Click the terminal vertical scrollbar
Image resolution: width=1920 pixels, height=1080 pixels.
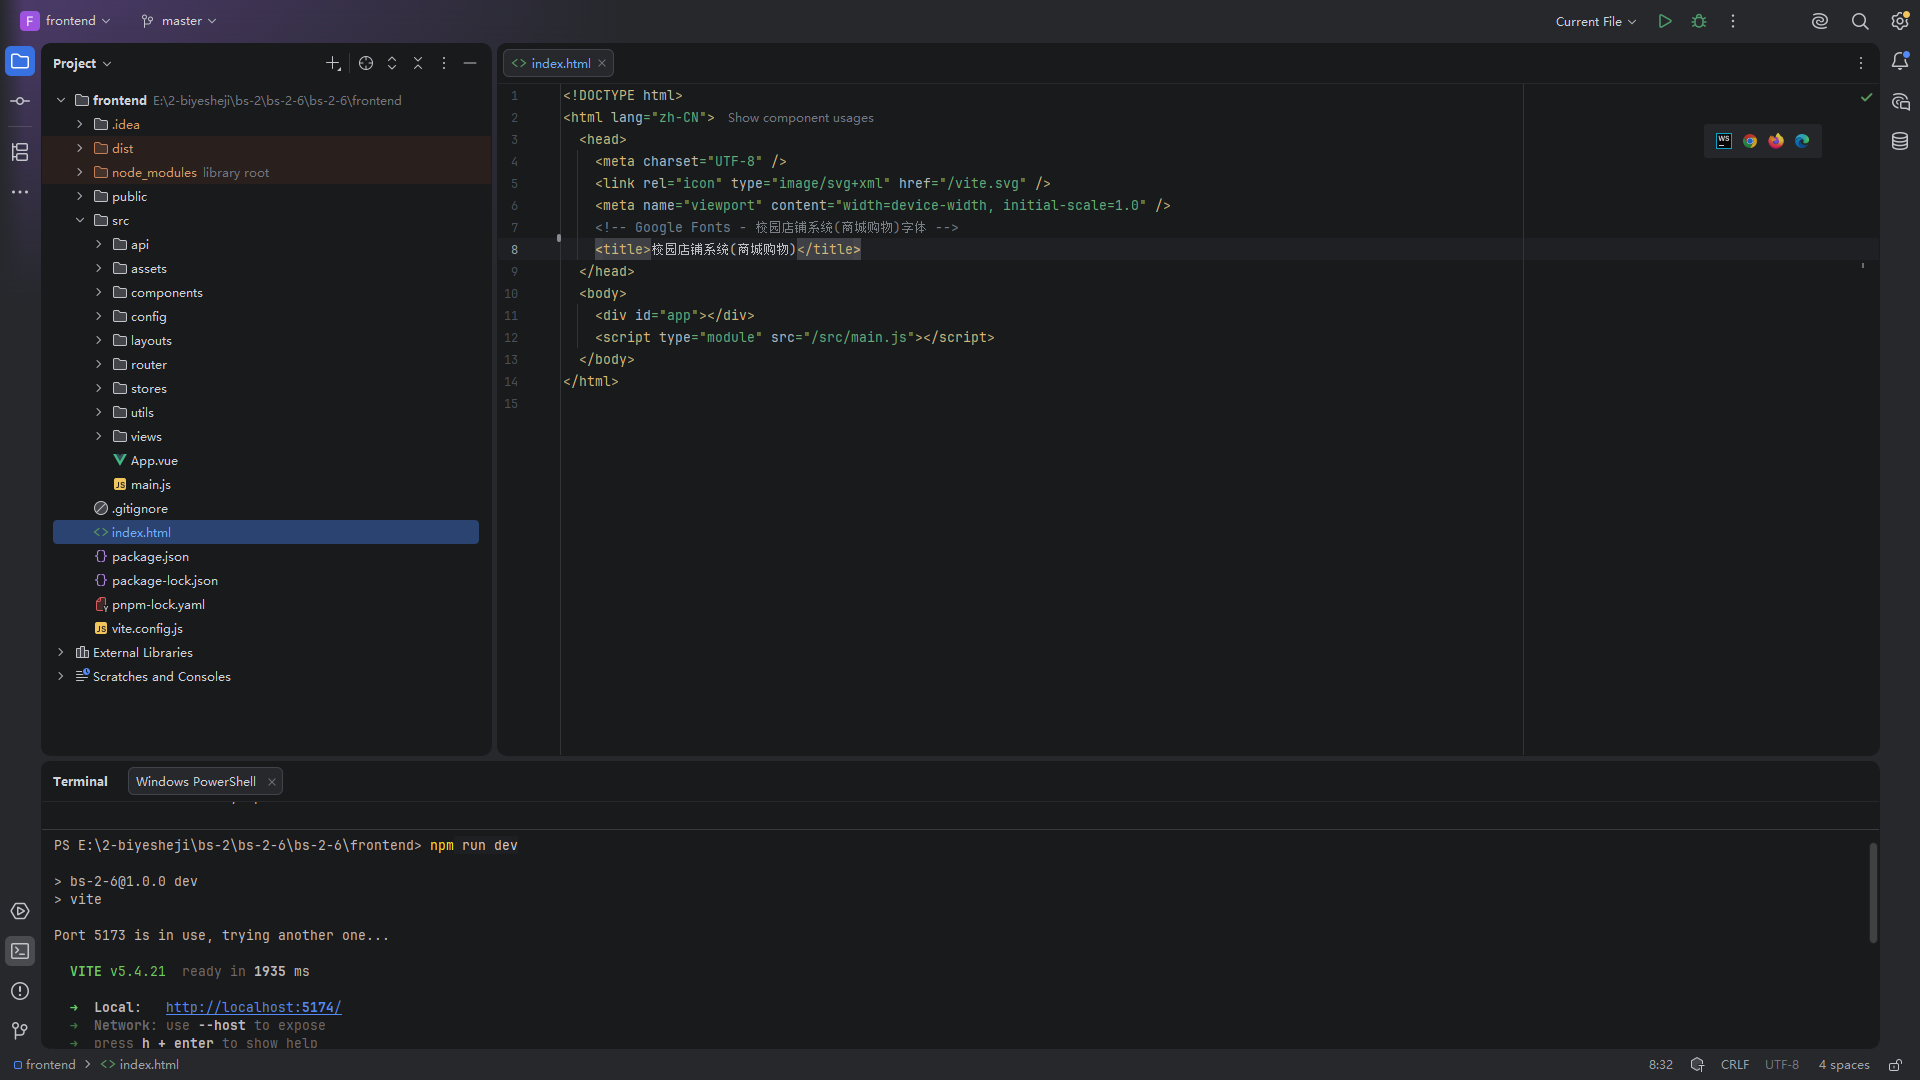point(1873,892)
